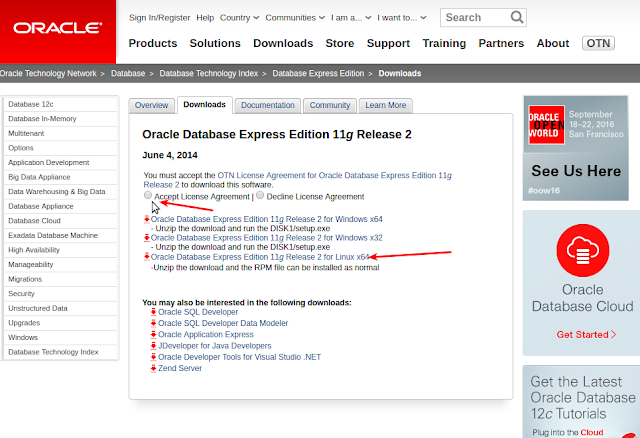
Task: Click Sign In/Register link
Action: click(x=160, y=18)
